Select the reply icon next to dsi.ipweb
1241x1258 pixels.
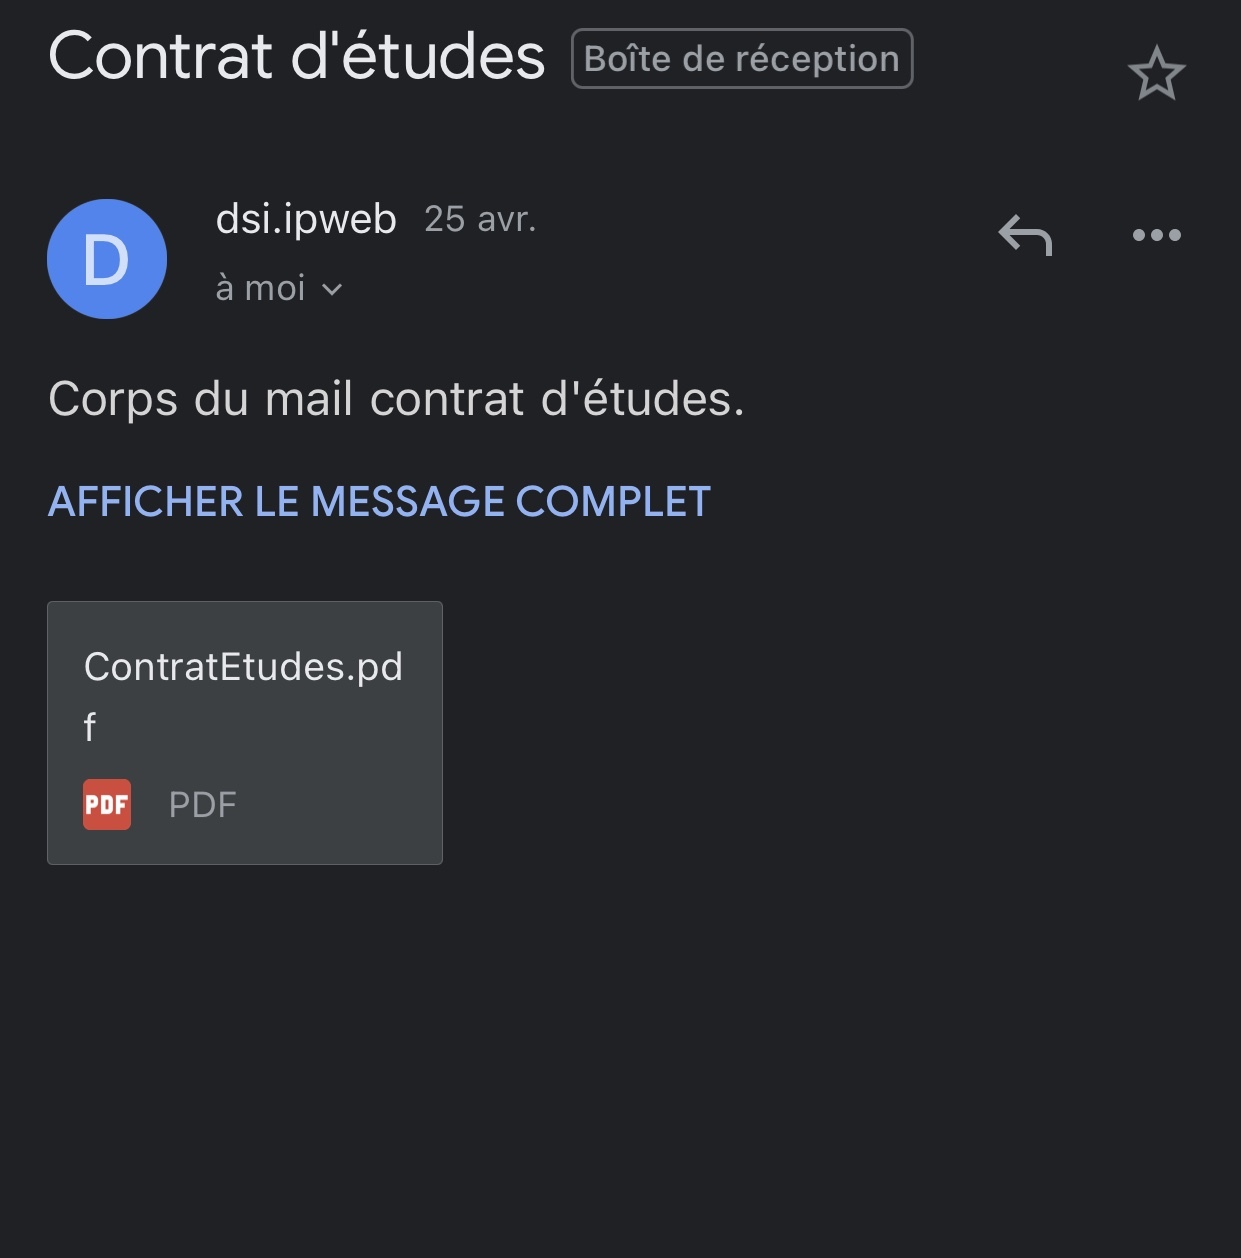(x=1025, y=235)
